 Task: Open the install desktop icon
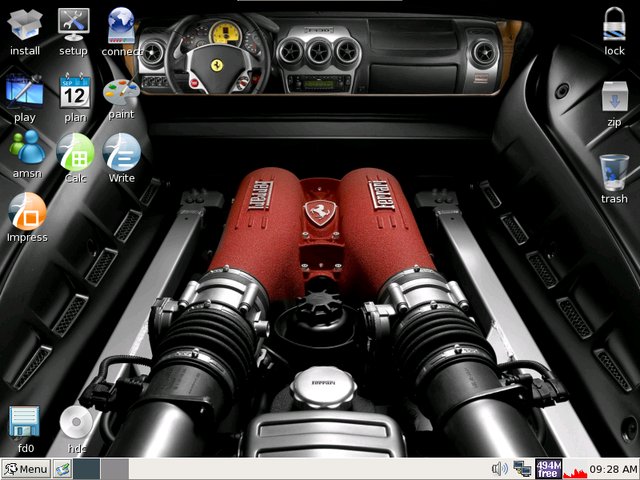[25, 24]
